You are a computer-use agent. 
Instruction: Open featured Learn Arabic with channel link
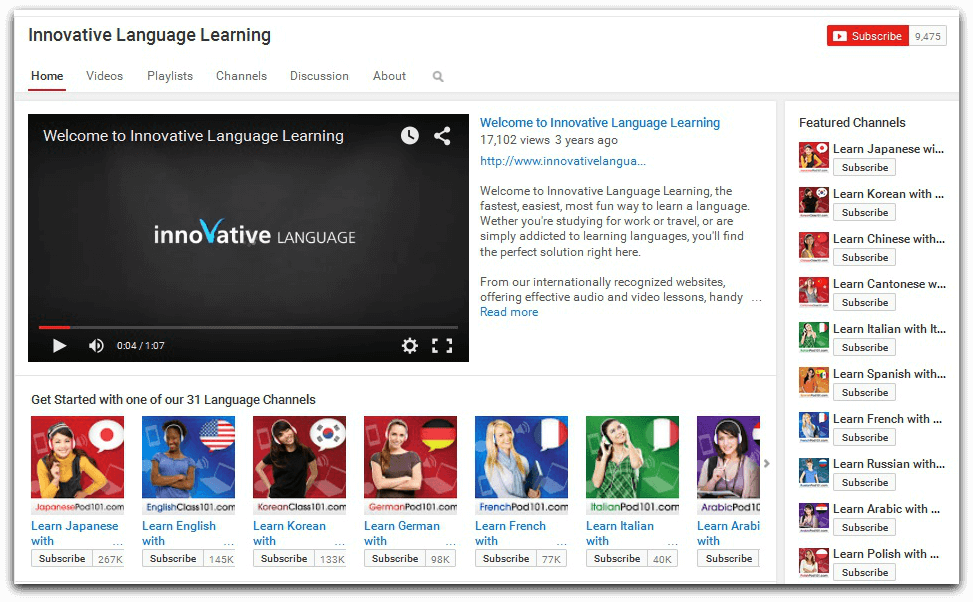click(x=886, y=509)
